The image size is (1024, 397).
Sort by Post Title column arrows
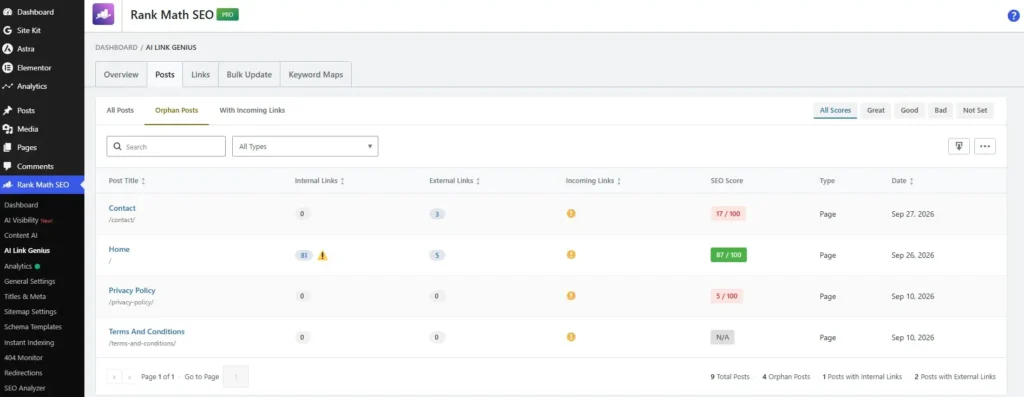[x=143, y=181]
